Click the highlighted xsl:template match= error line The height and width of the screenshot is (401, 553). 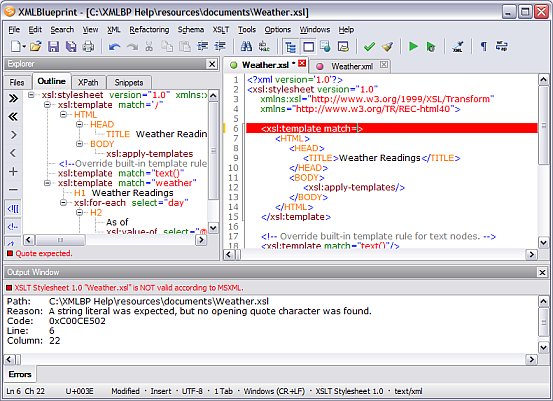391,128
